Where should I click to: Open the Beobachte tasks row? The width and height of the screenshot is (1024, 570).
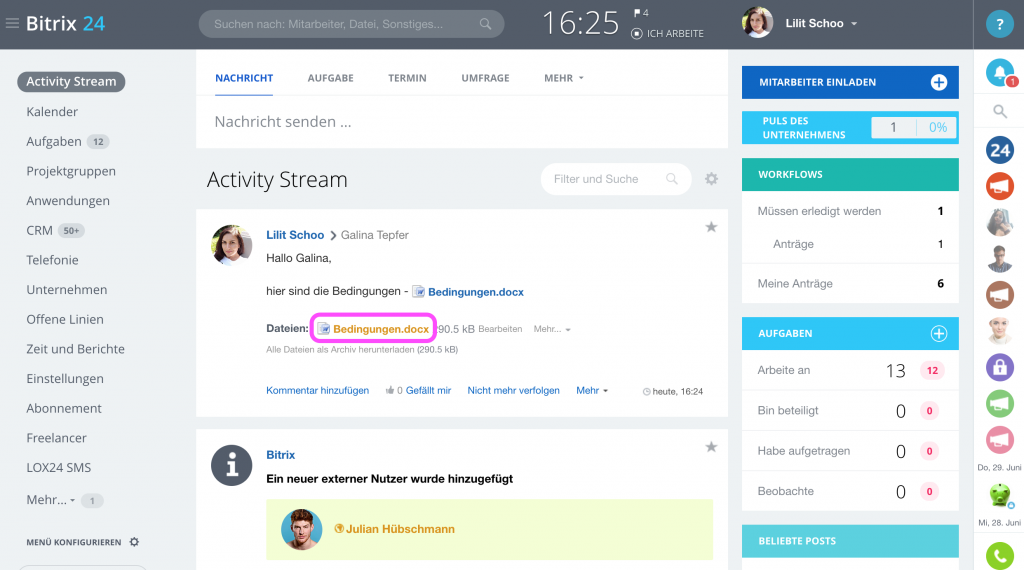click(x=850, y=491)
